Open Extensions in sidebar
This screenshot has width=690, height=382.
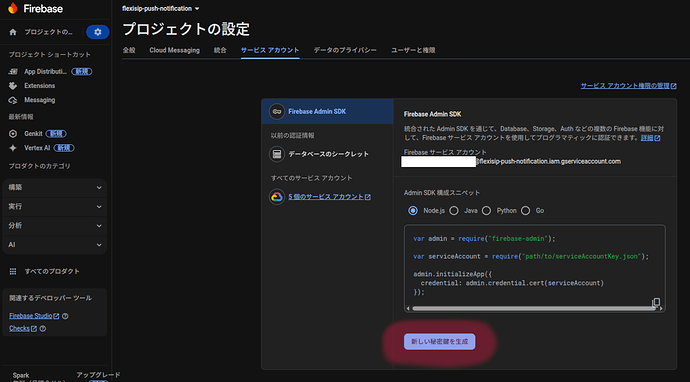pos(40,86)
